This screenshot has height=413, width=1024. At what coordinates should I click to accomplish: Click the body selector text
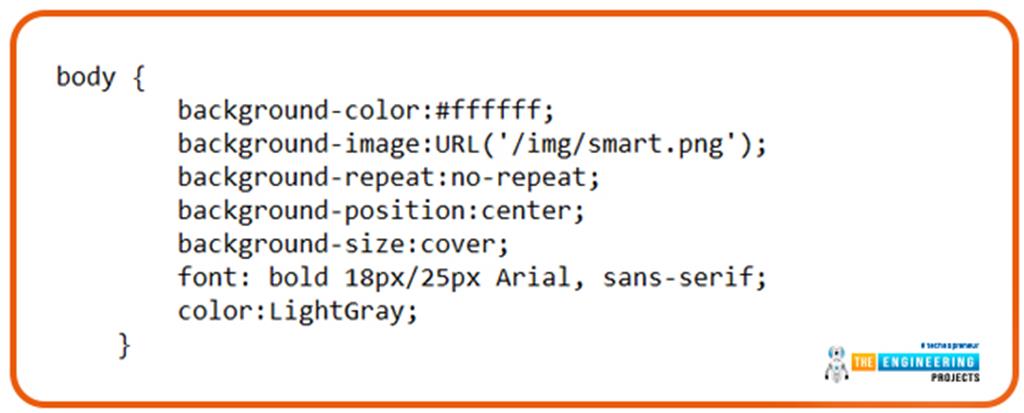[x=86, y=77]
